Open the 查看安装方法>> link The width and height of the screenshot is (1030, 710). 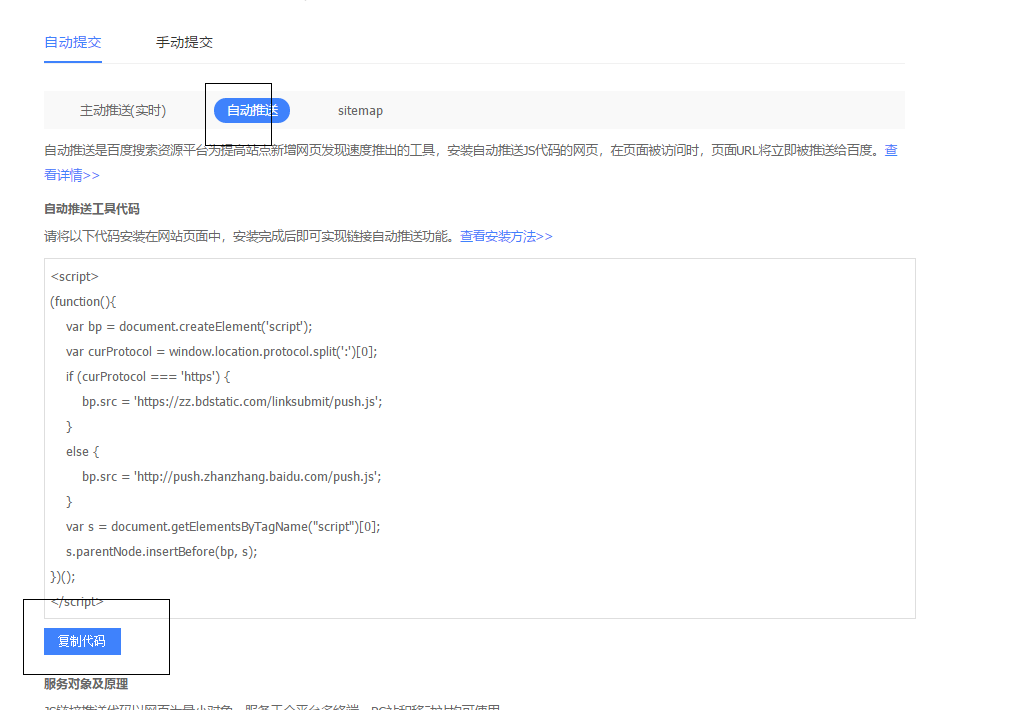(x=506, y=236)
